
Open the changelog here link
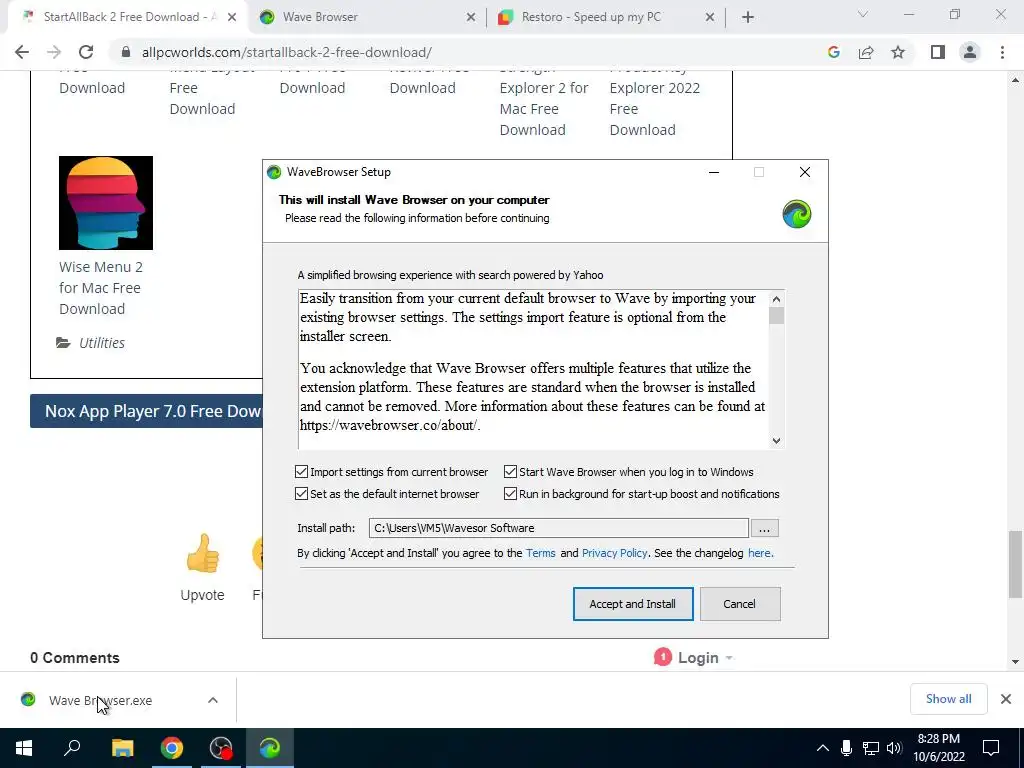tap(760, 553)
